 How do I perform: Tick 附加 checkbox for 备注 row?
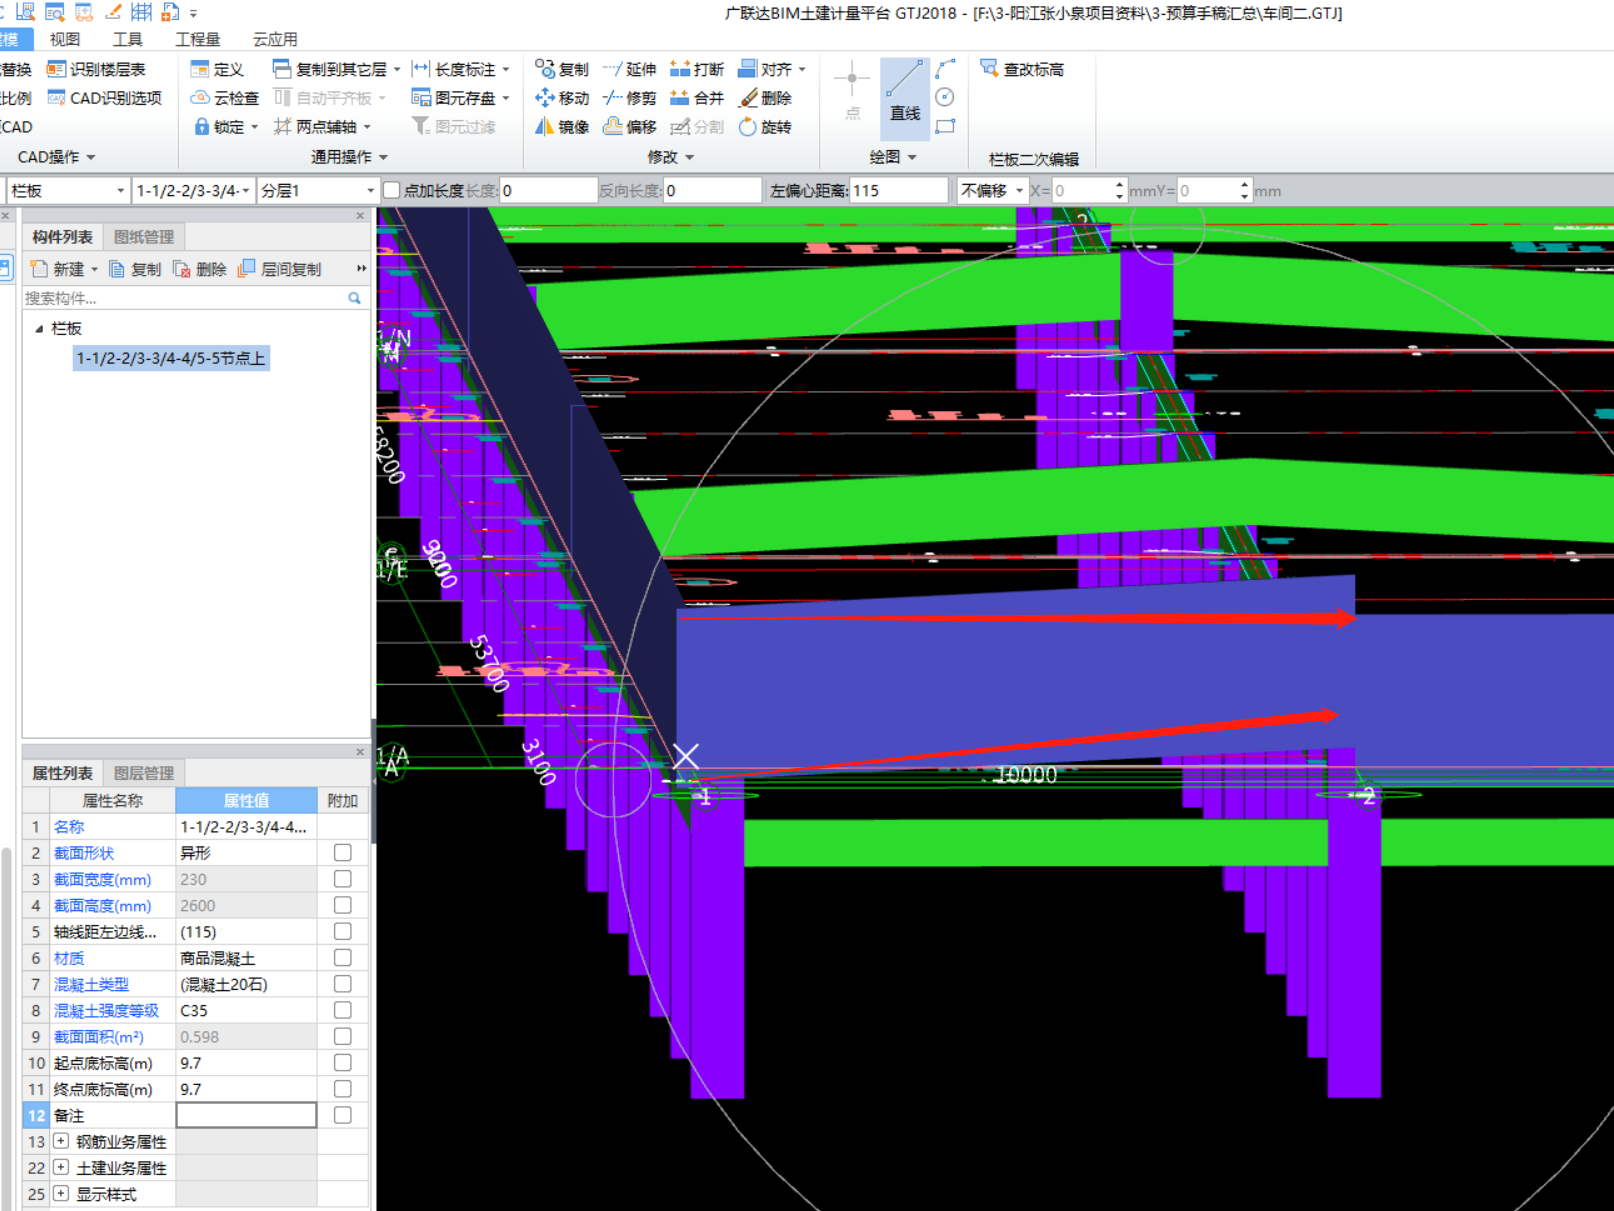click(x=343, y=1115)
